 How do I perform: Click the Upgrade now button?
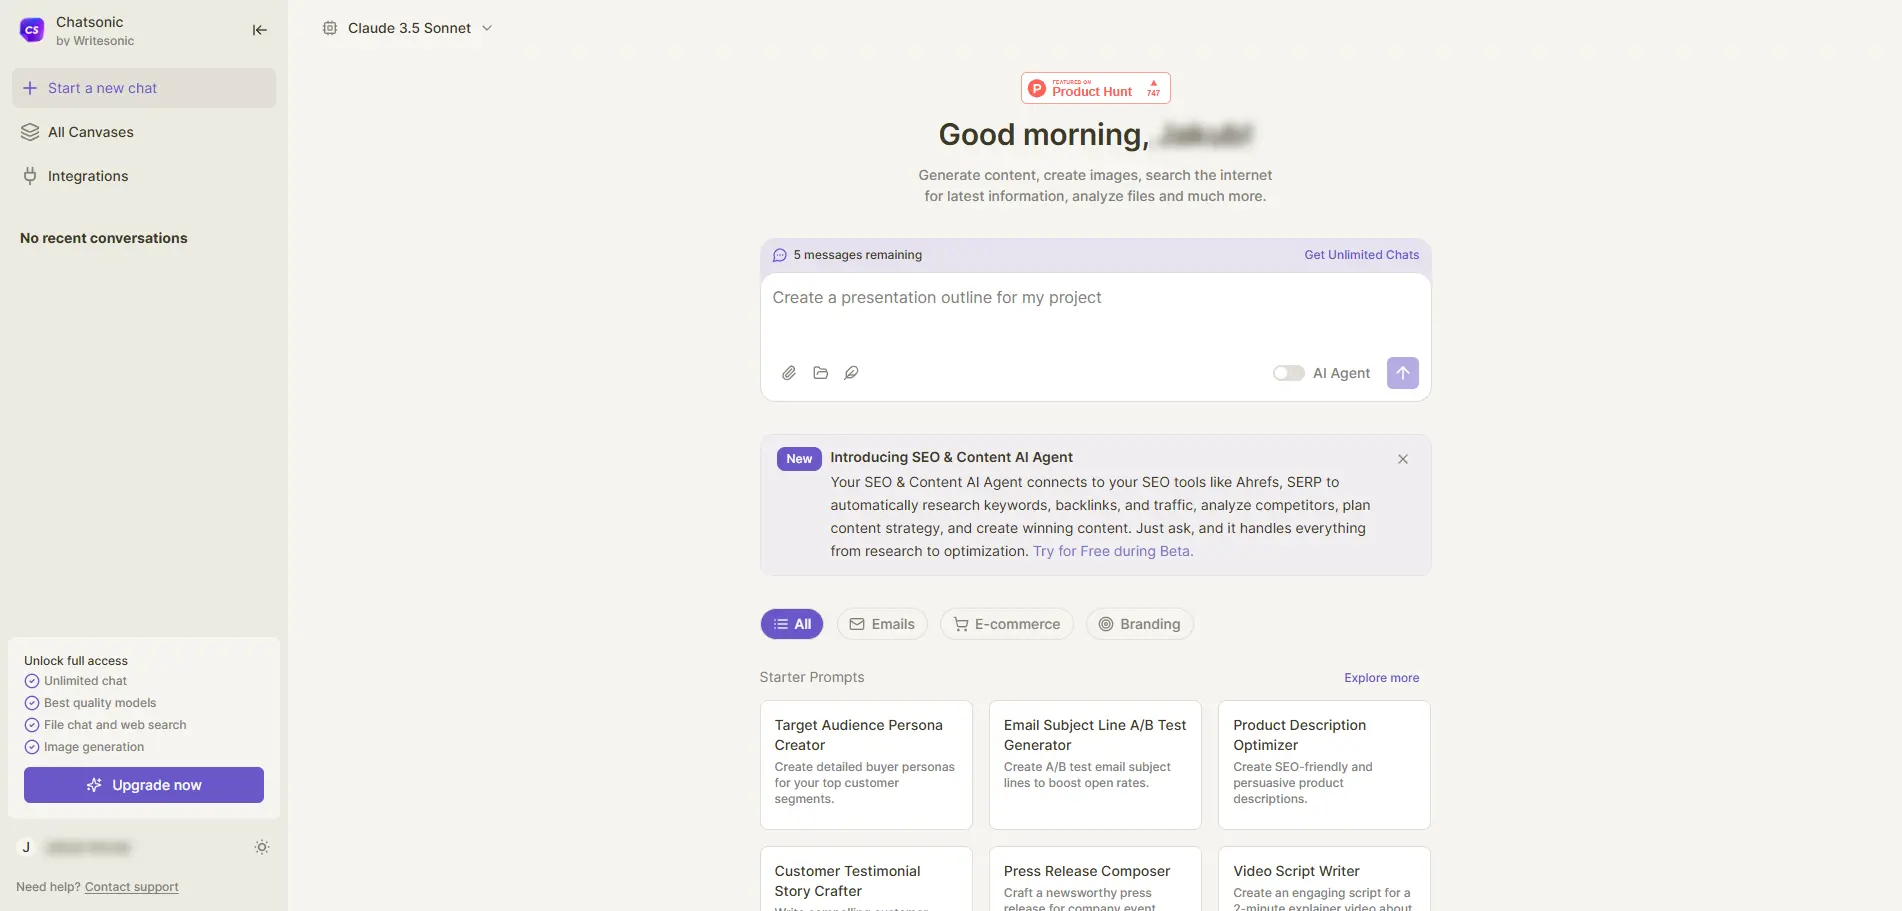pos(144,785)
